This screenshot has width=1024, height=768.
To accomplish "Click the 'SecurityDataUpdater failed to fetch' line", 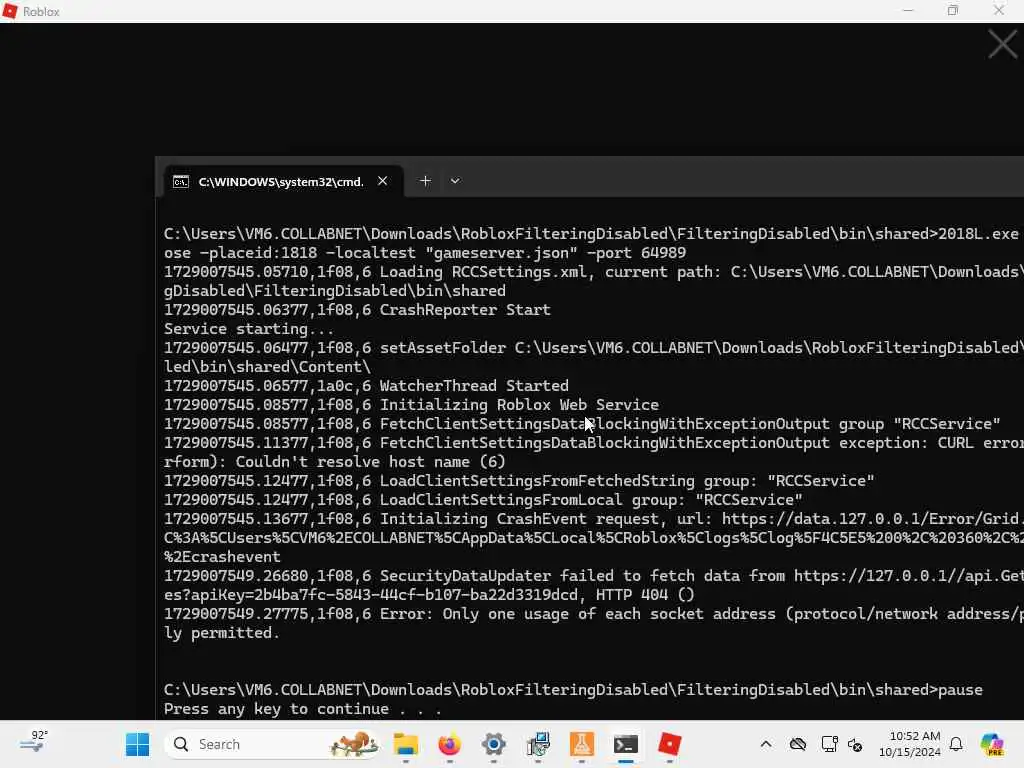I will [x=594, y=575].
